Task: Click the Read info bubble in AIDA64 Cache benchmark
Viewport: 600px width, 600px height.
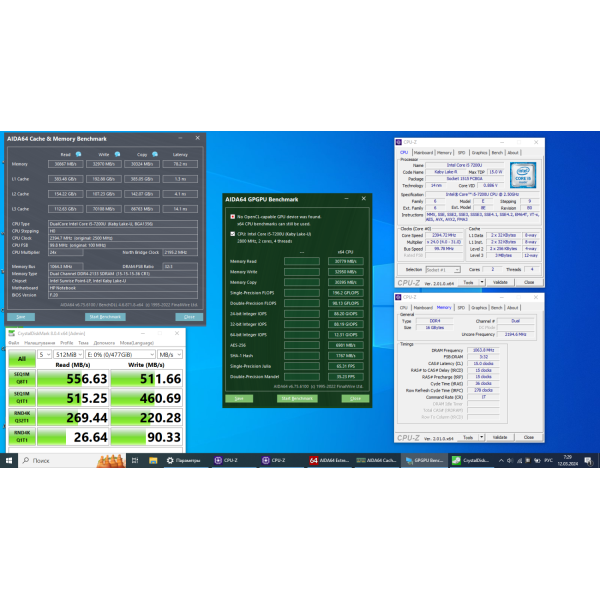Action: (78, 154)
